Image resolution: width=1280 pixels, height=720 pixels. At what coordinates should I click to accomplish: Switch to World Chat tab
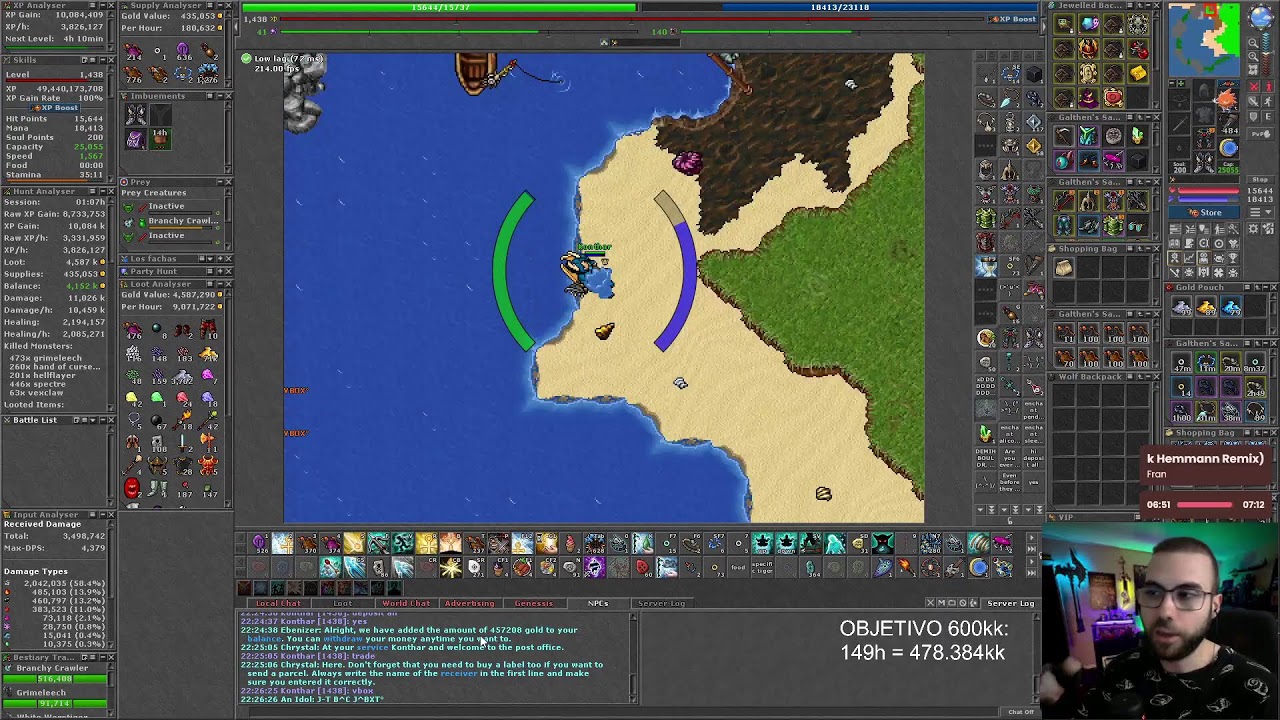(406, 603)
